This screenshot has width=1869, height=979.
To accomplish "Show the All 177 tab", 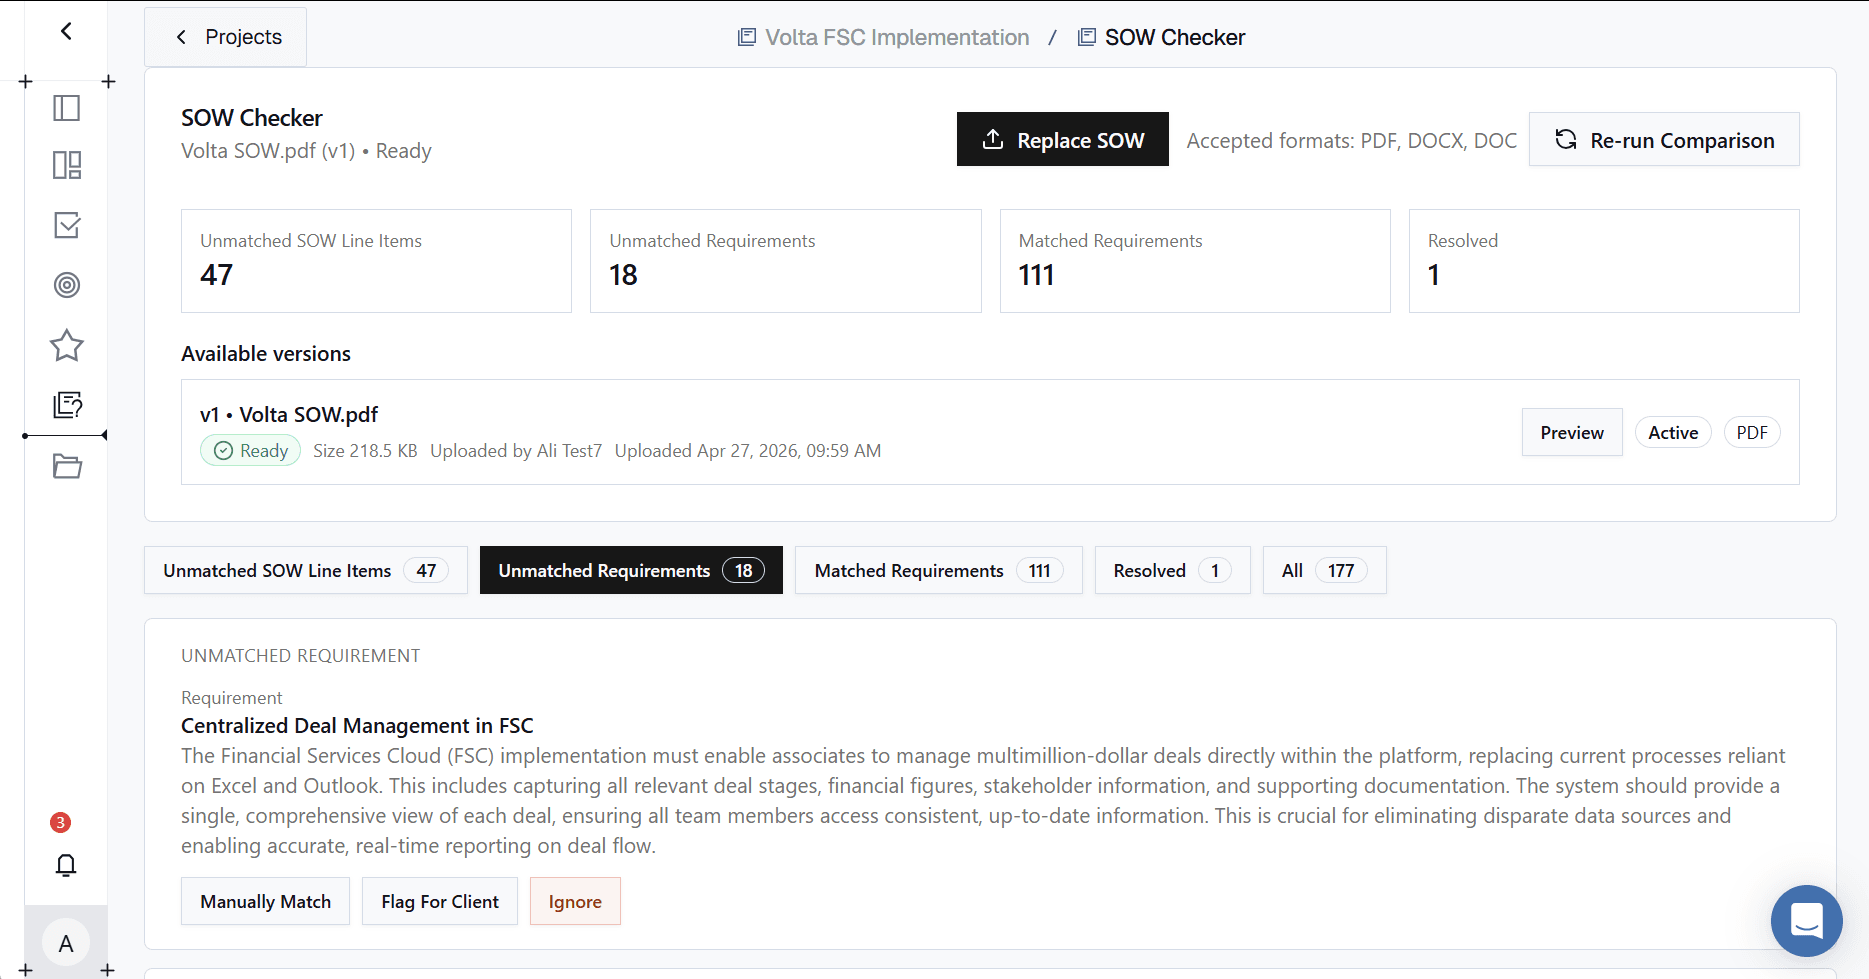I will coord(1324,570).
